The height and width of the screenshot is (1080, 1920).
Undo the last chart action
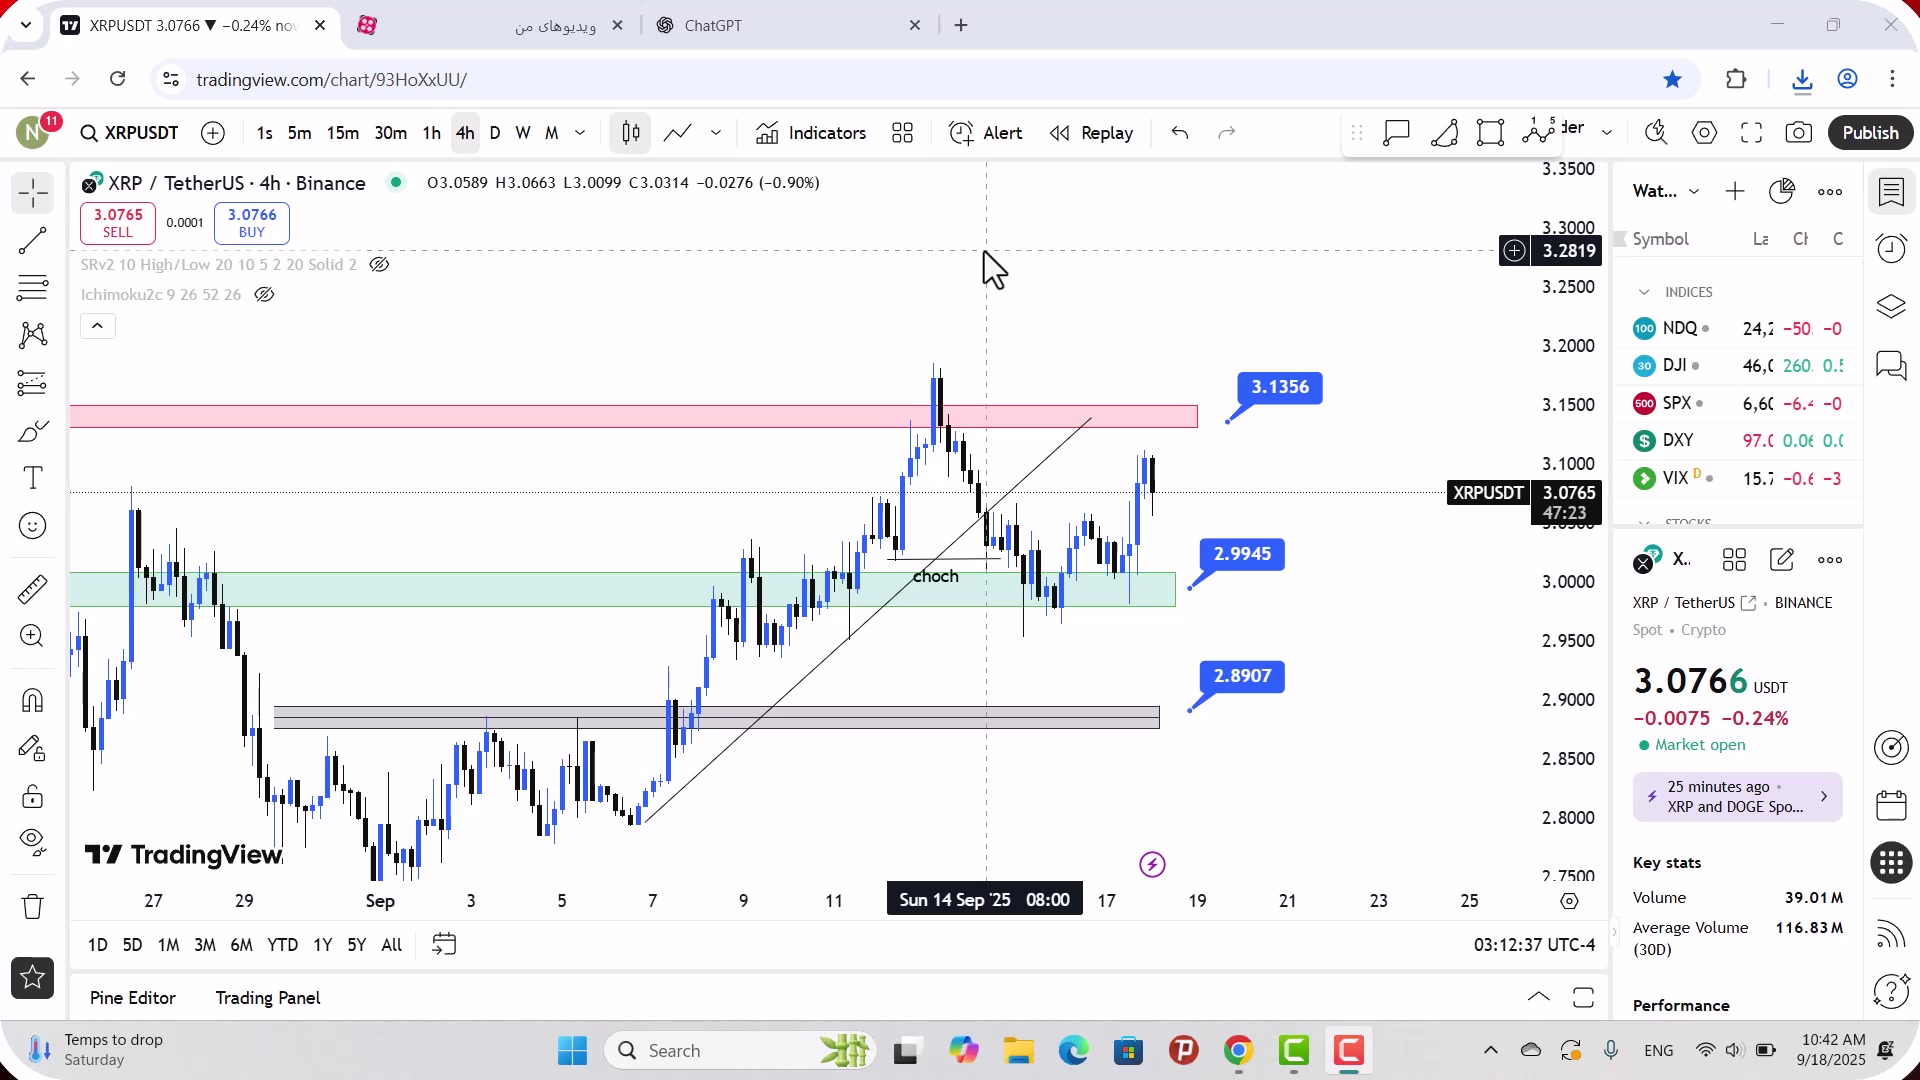pyautogui.click(x=1180, y=133)
